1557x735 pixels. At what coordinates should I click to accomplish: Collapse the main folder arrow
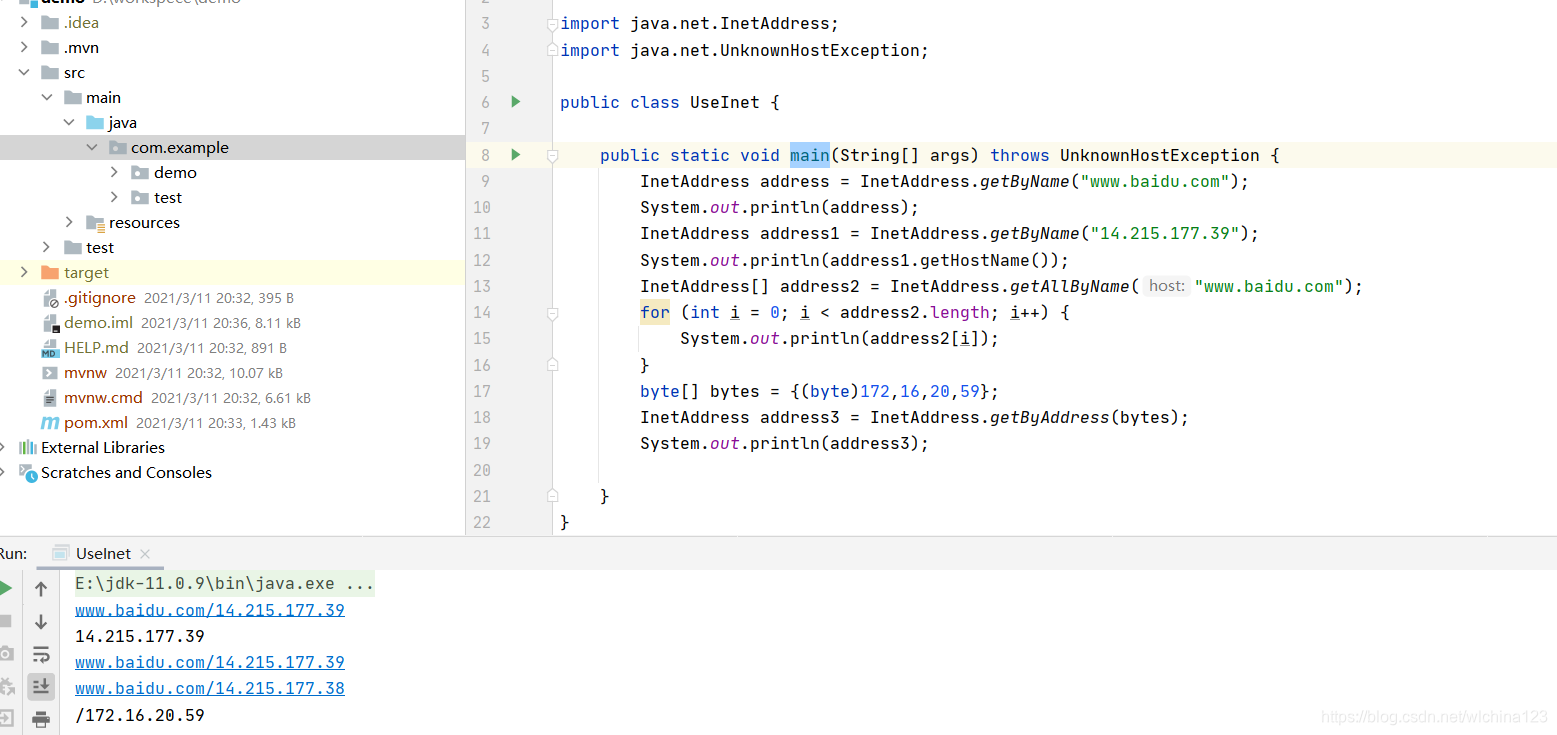(x=47, y=97)
